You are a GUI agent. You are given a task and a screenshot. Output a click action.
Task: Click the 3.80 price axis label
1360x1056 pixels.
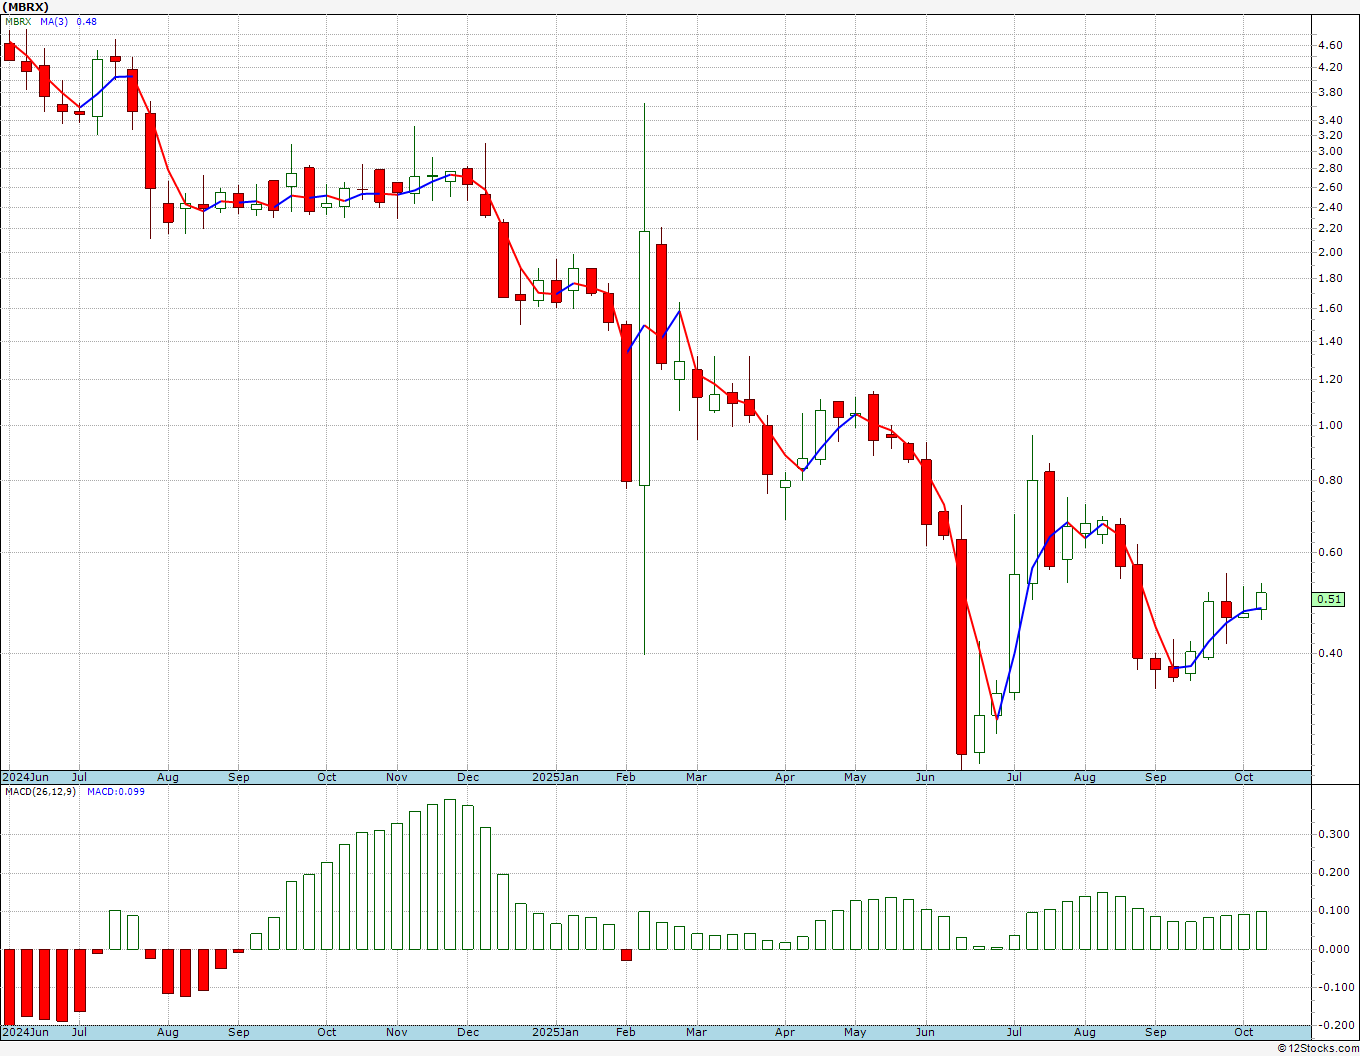pos(1330,93)
